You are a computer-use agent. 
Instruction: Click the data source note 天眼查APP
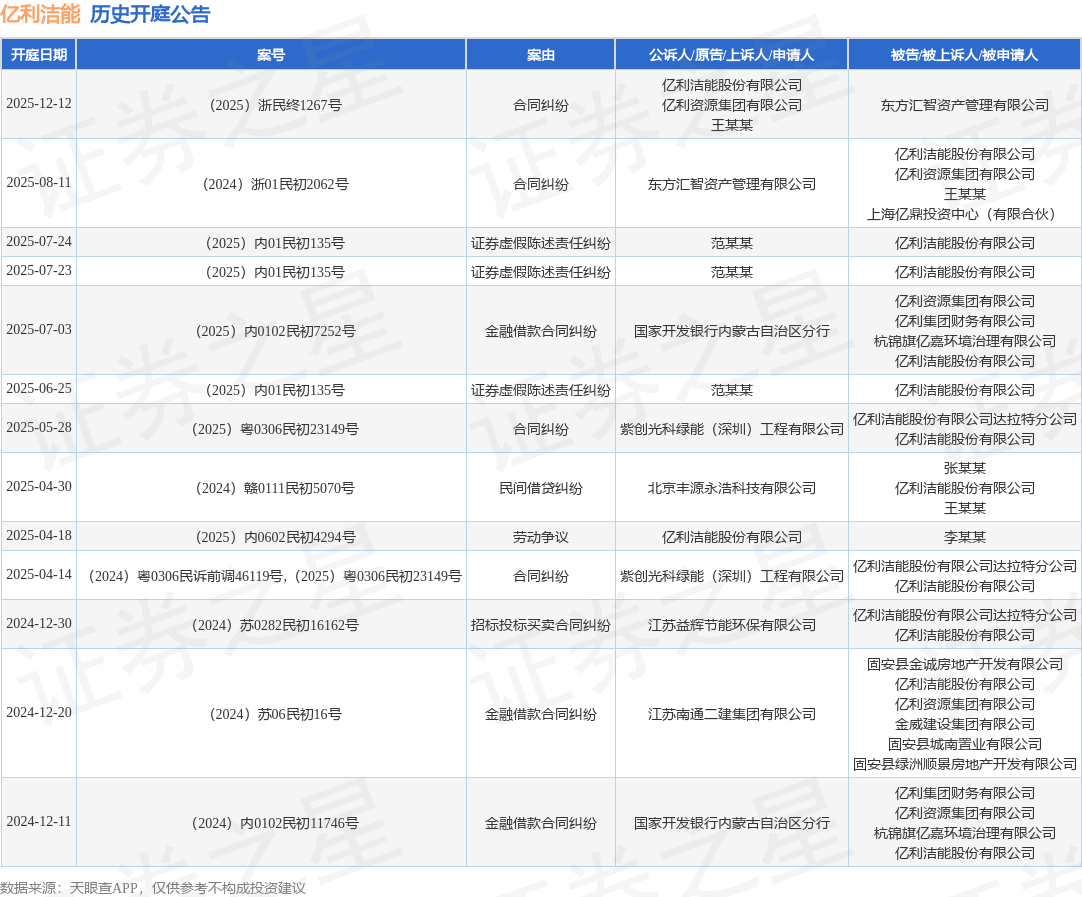coord(103,888)
